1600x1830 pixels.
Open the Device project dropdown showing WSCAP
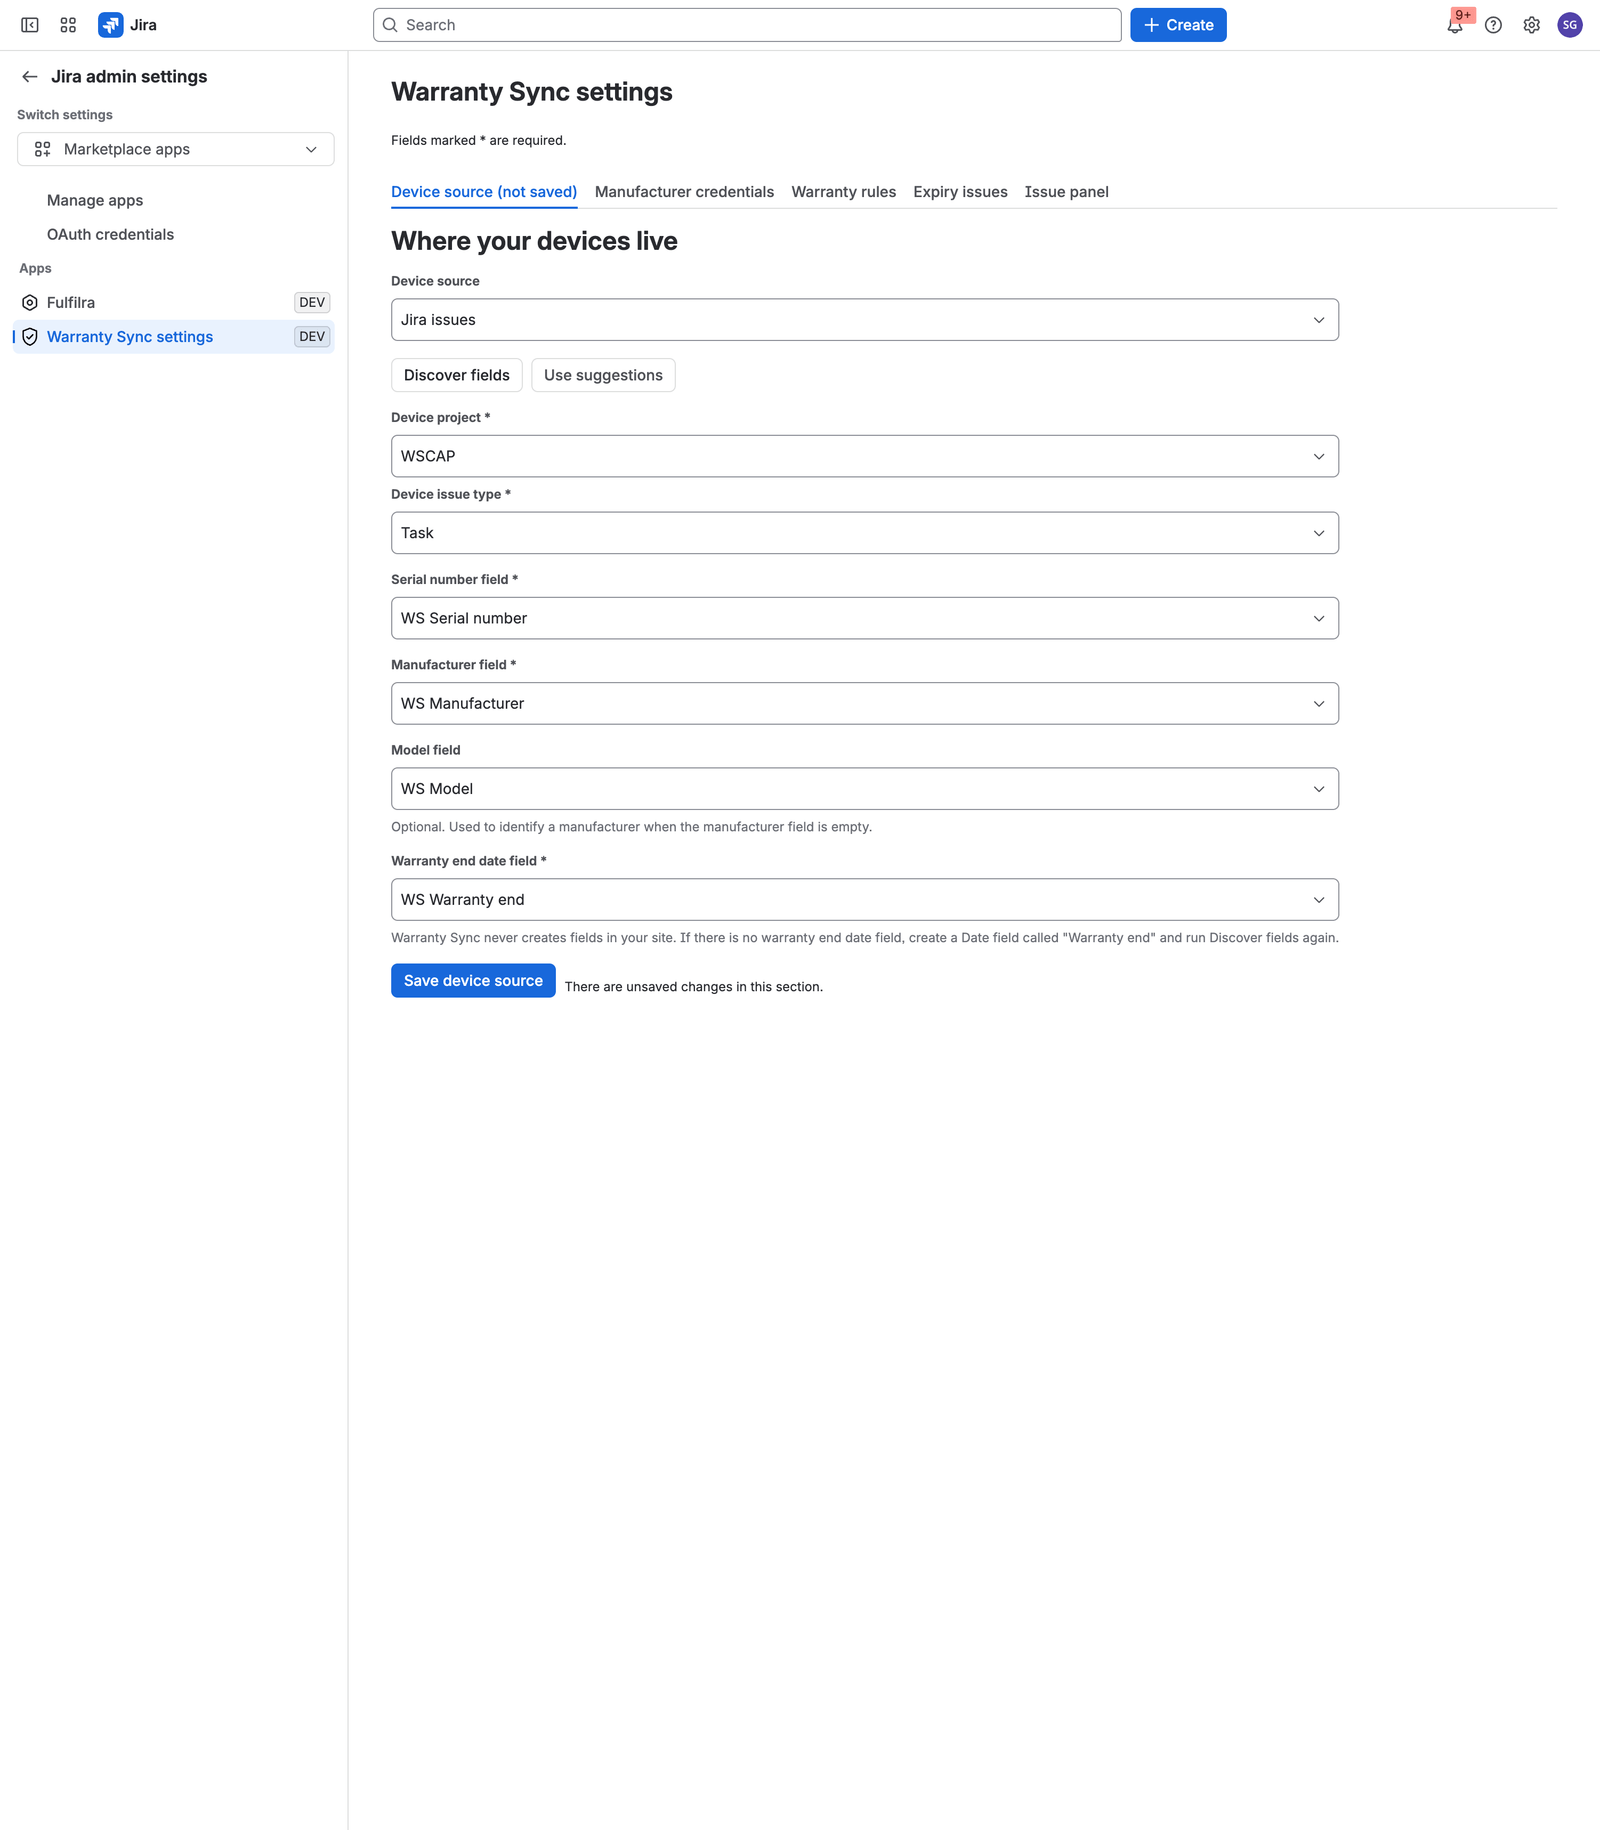[x=865, y=456]
